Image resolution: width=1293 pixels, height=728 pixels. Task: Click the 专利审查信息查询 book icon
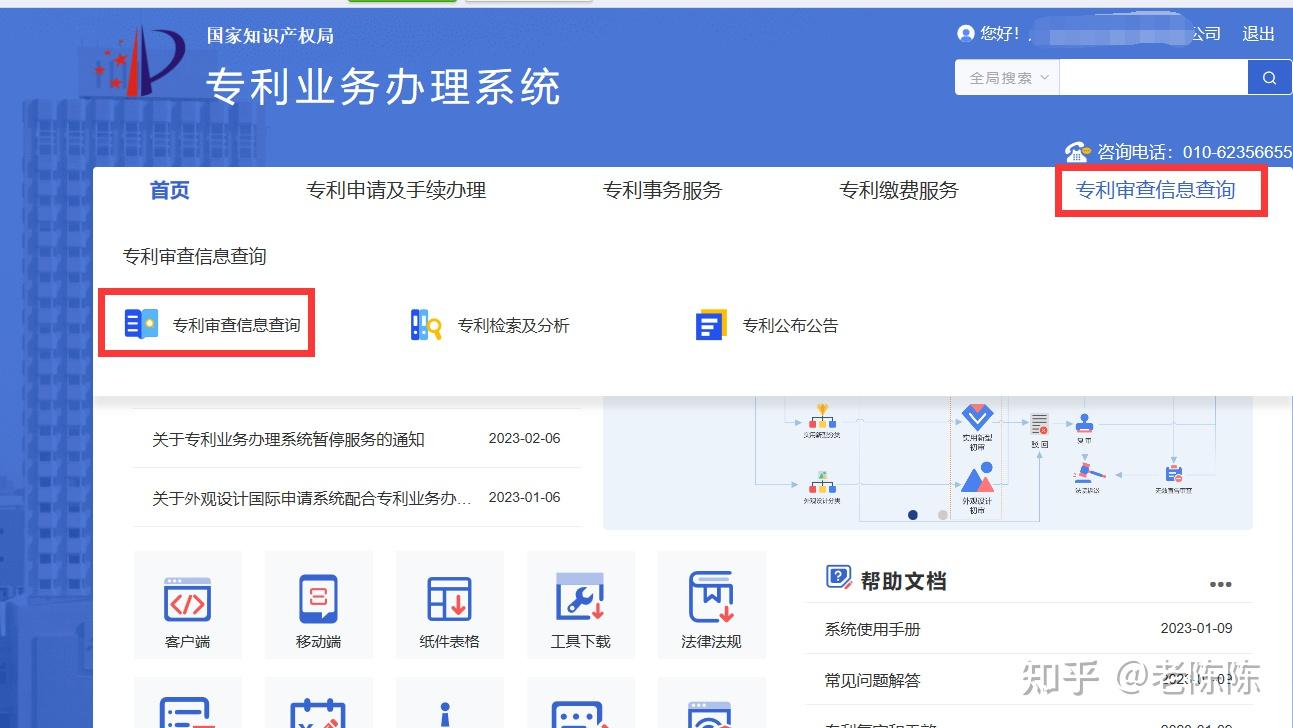point(141,324)
